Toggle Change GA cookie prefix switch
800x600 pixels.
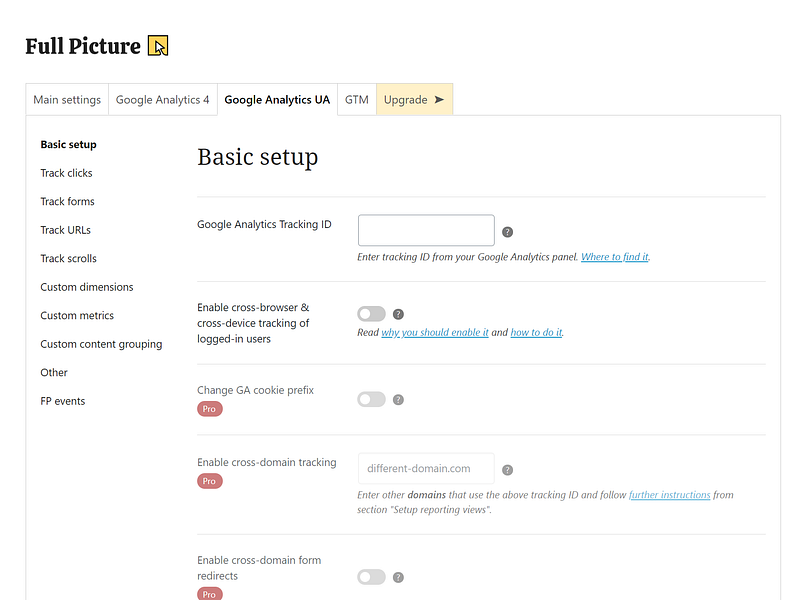click(x=371, y=399)
